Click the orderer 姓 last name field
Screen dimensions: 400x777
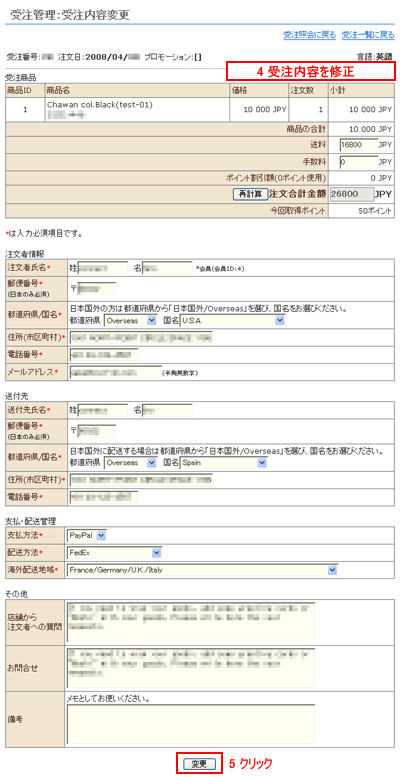(103, 268)
